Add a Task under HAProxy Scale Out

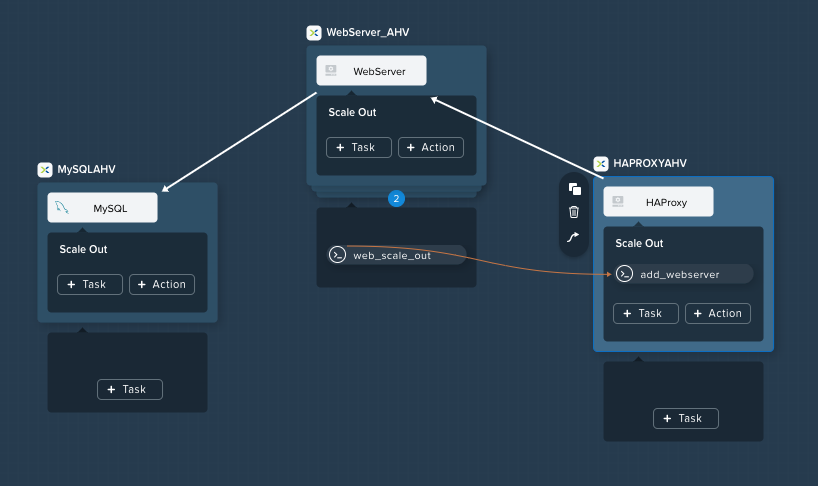pos(646,313)
